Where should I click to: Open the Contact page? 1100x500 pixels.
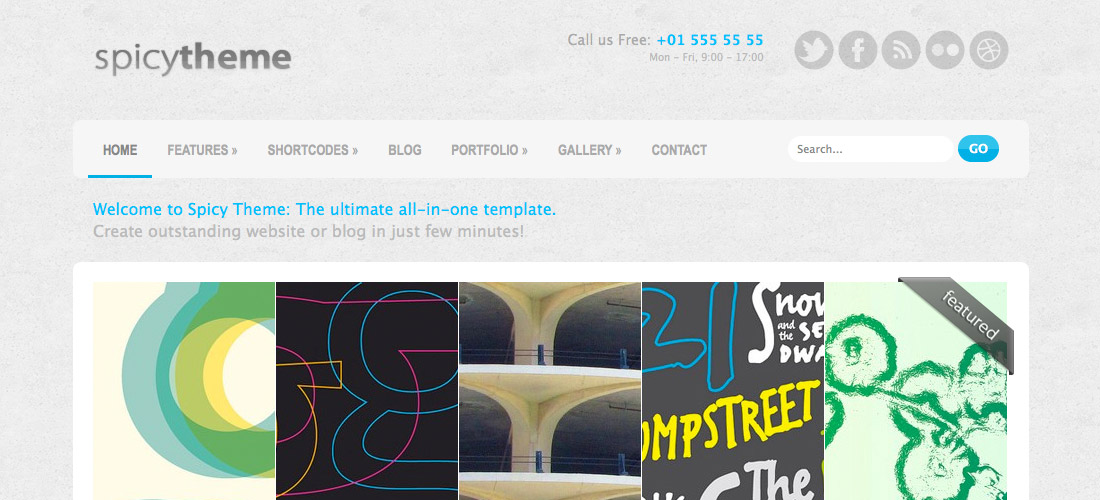click(679, 150)
